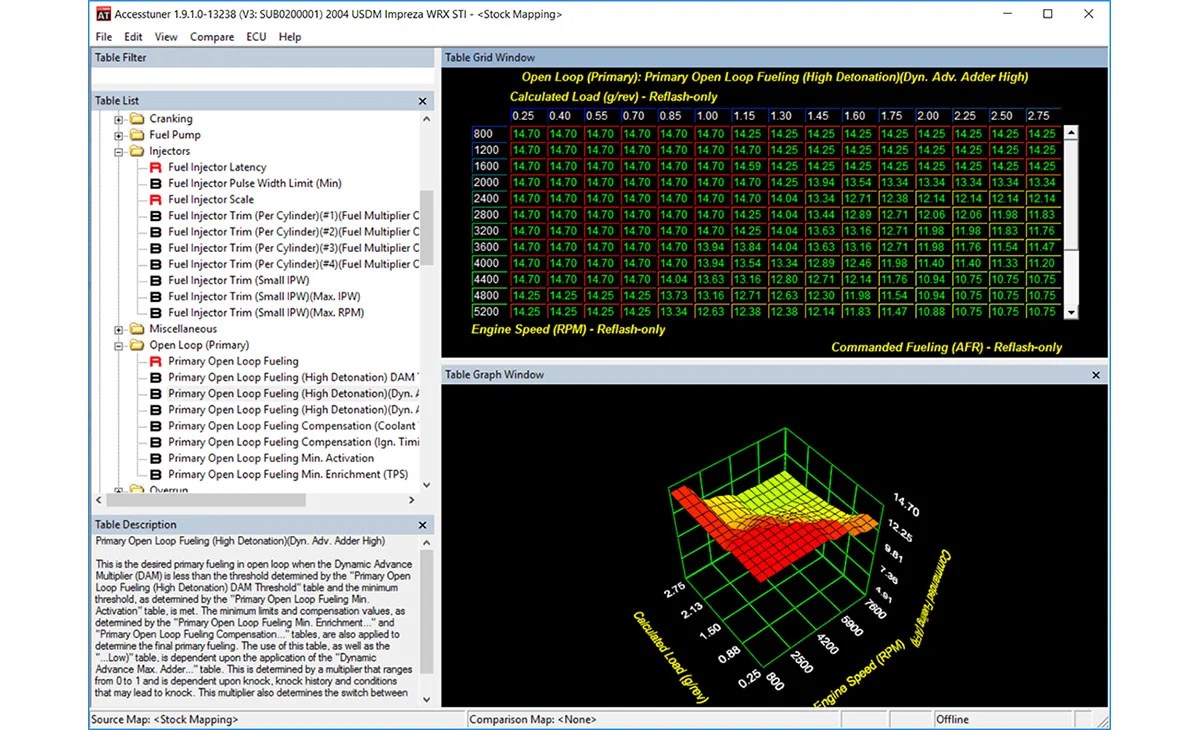This screenshot has width=1200, height=730.
Task: Click icon of High Detonation DAM threshold table
Action: (x=156, y=377)
